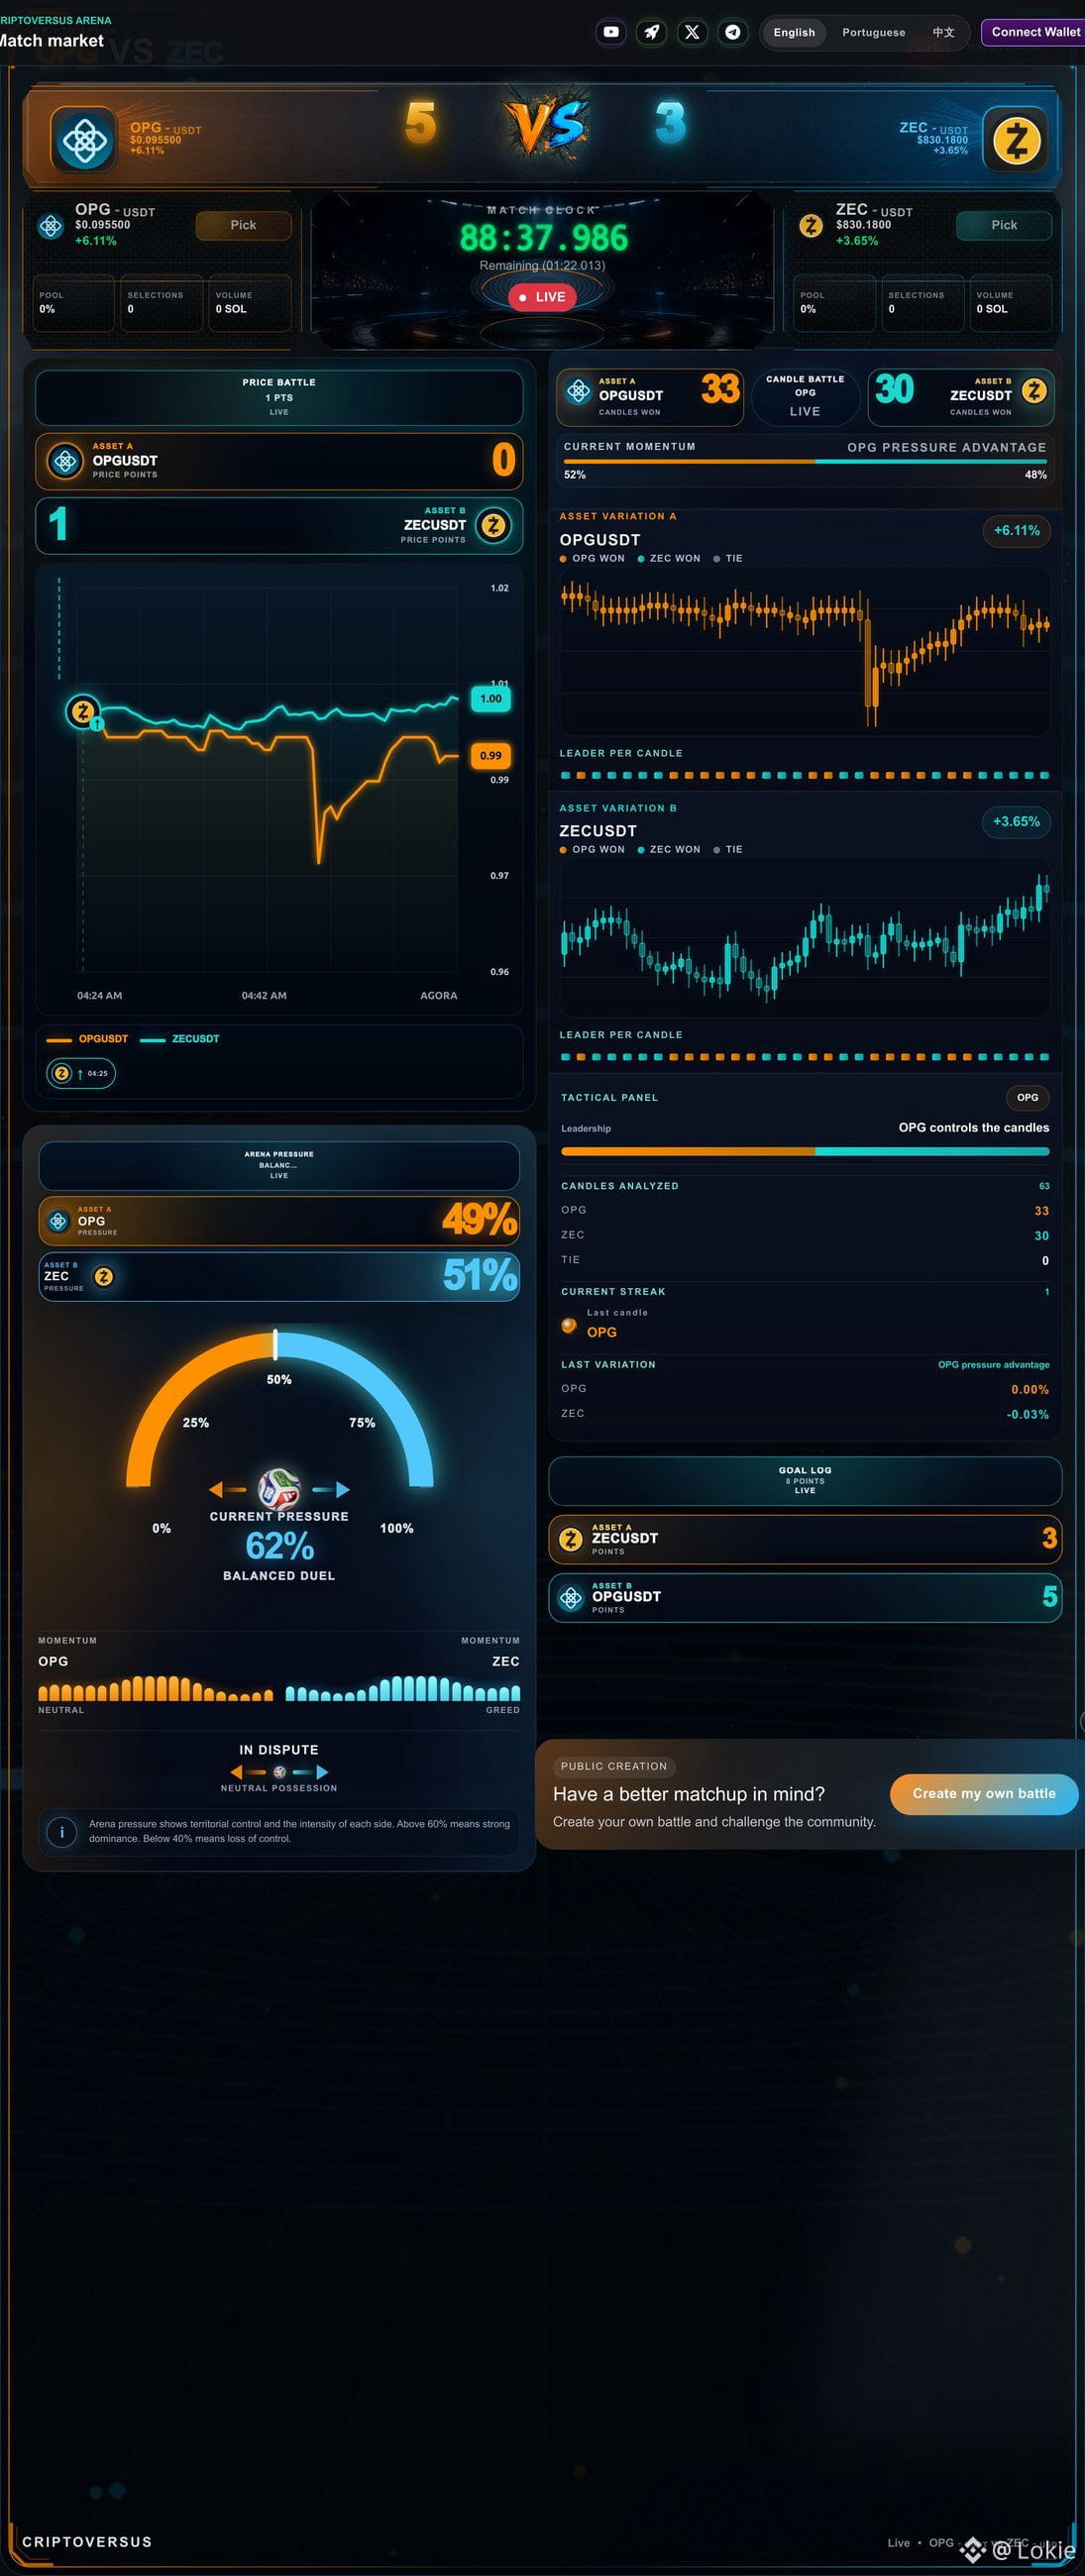This screenshot has height=2576, width=1085.
Task: Open the Telegram social icon
Action: coord(733,32)
